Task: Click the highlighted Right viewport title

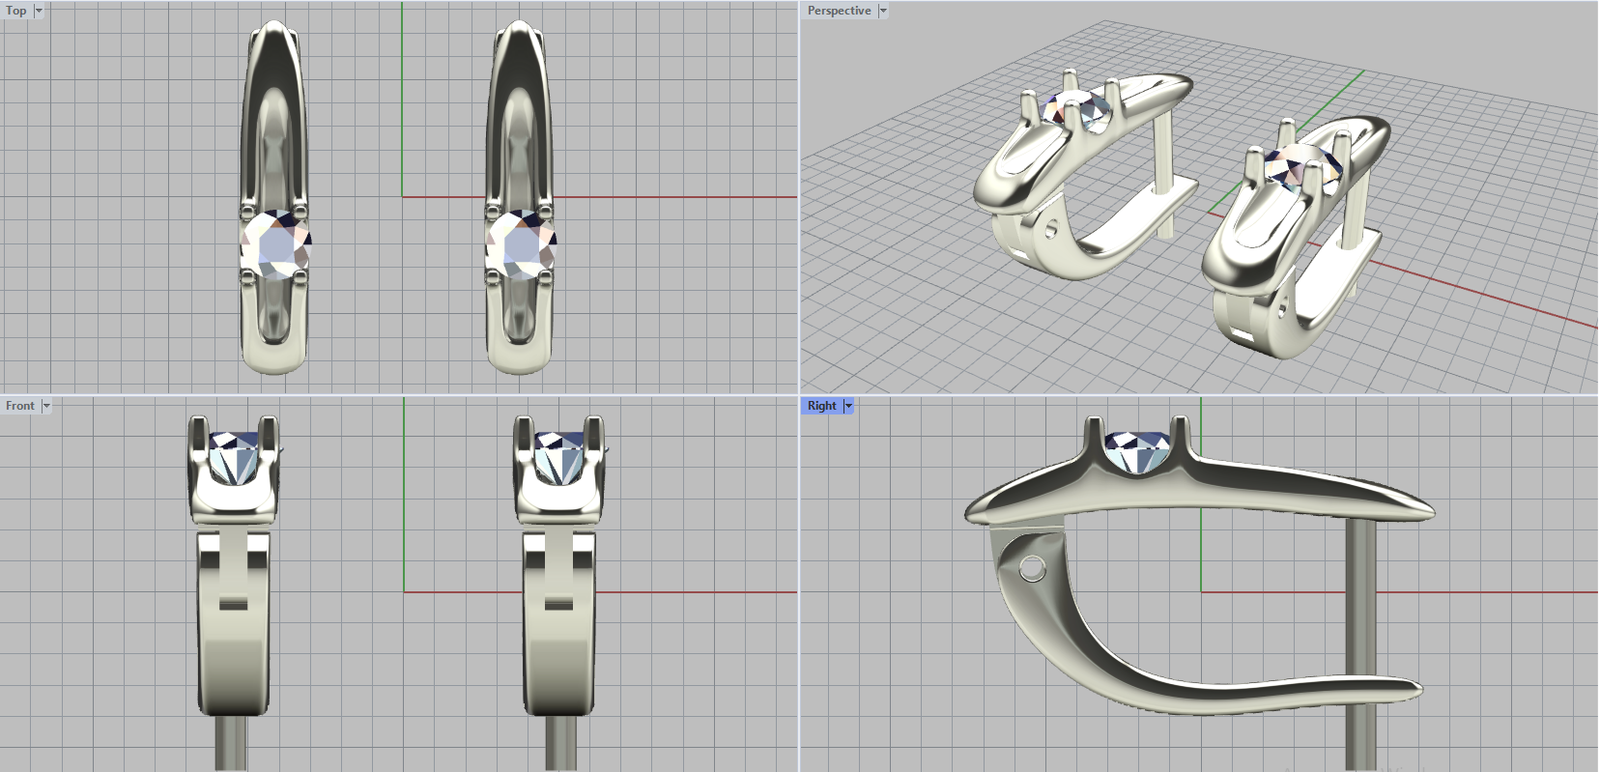Action: pyautogui.click(x=821, y=406)
